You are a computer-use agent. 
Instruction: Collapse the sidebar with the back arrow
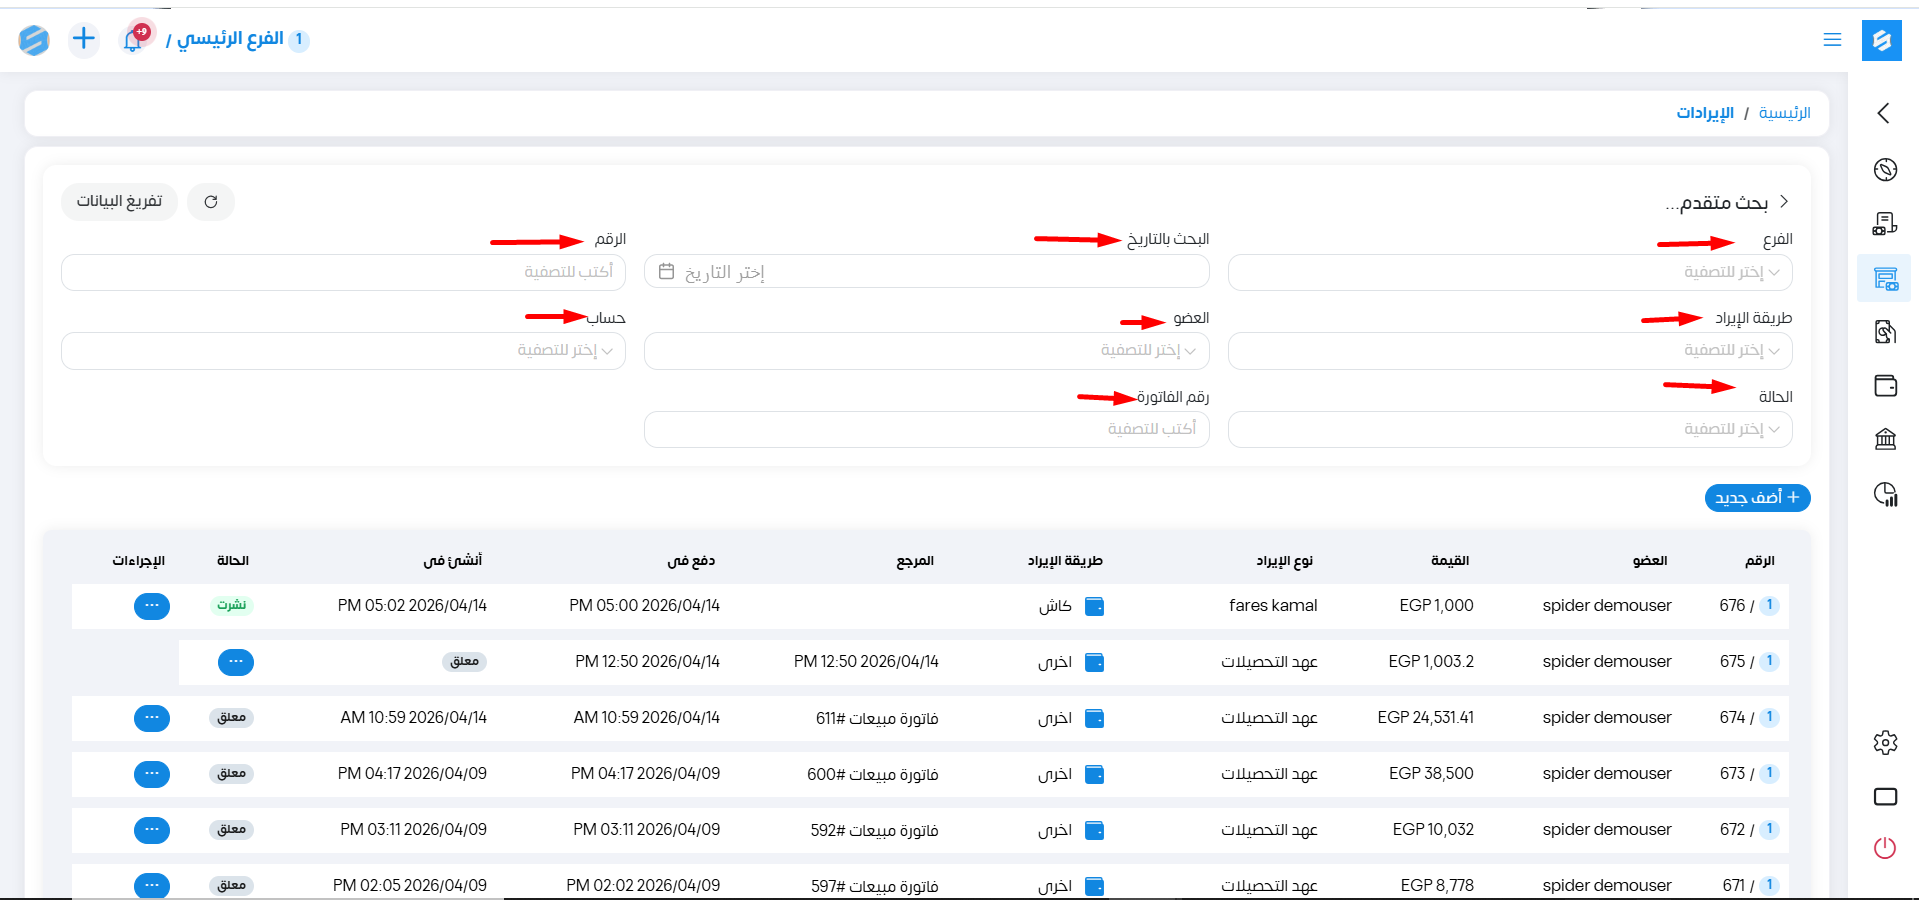(x=1884, y=113)
